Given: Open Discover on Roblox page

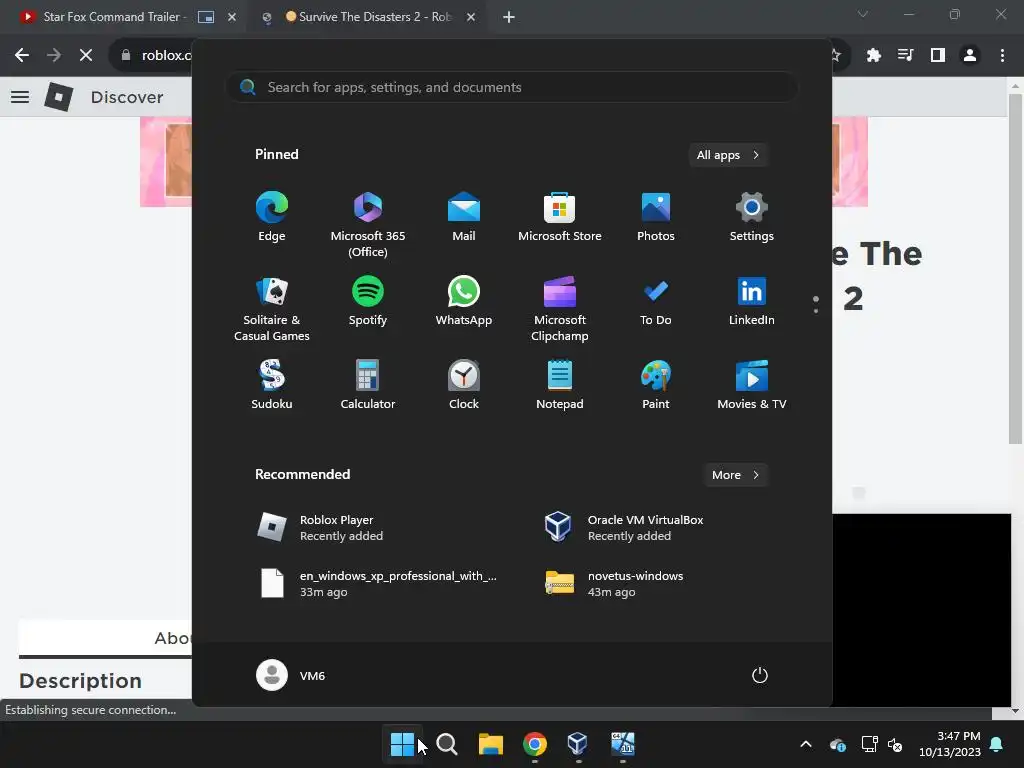Looking at the screenshot, I should [x=127, y=97].
